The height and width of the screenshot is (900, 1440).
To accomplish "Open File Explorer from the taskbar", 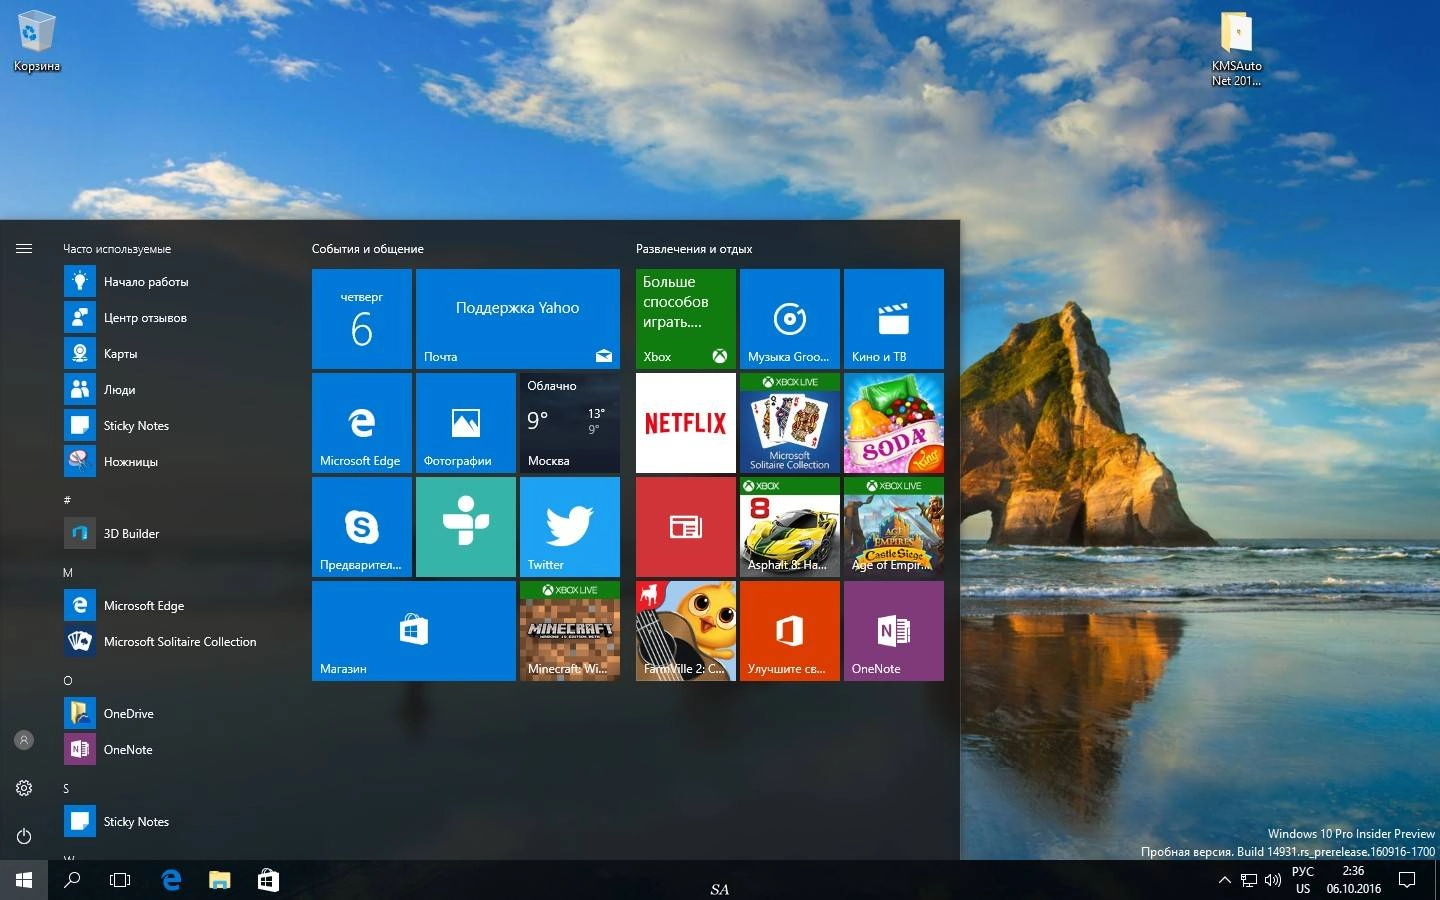I will pyautogui.click(x=219, y=880).
